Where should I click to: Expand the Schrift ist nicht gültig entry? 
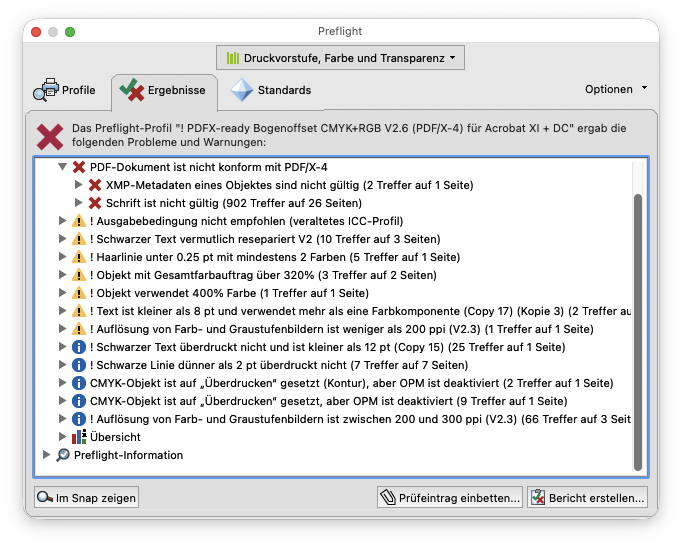tap(78, 203)
